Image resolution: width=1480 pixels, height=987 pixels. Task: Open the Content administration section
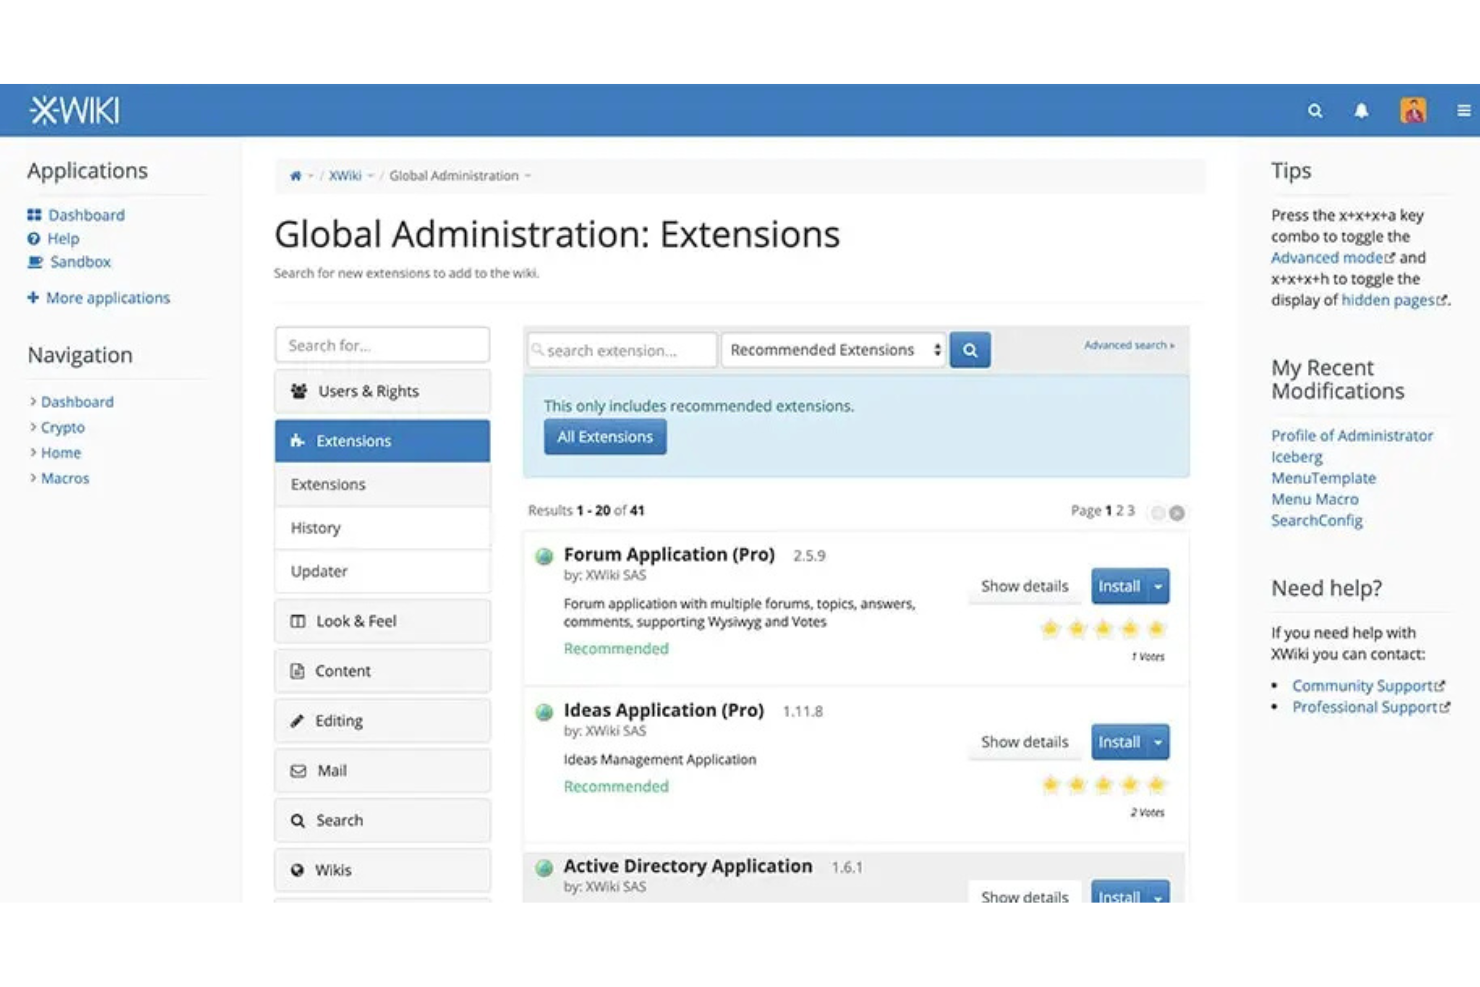(382, 671)
